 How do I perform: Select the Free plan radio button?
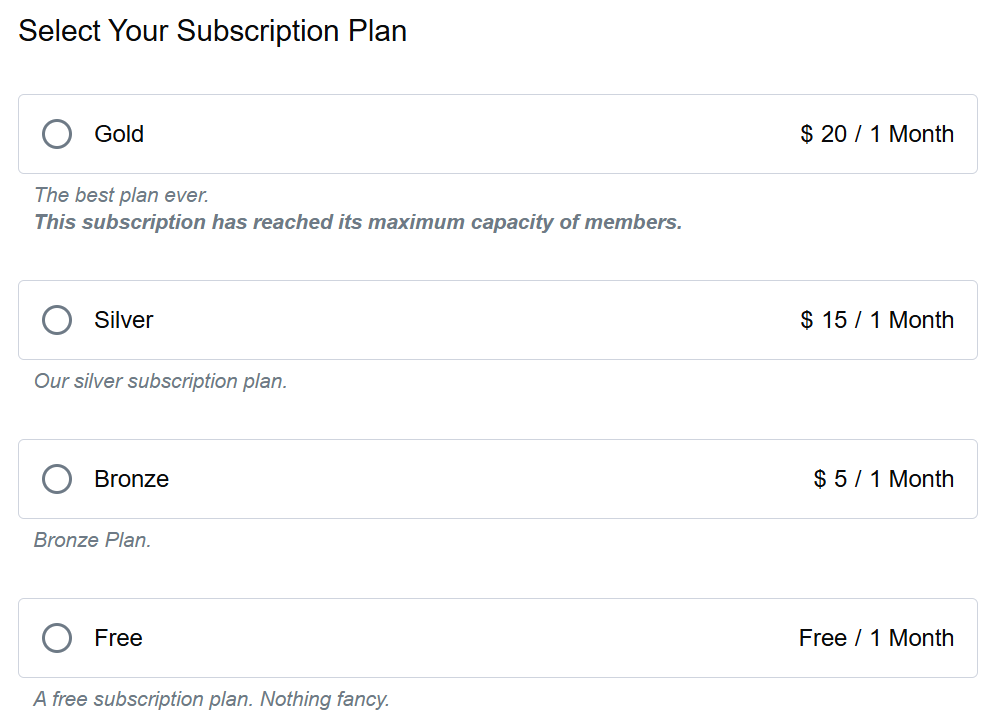[x=57, y=638]
